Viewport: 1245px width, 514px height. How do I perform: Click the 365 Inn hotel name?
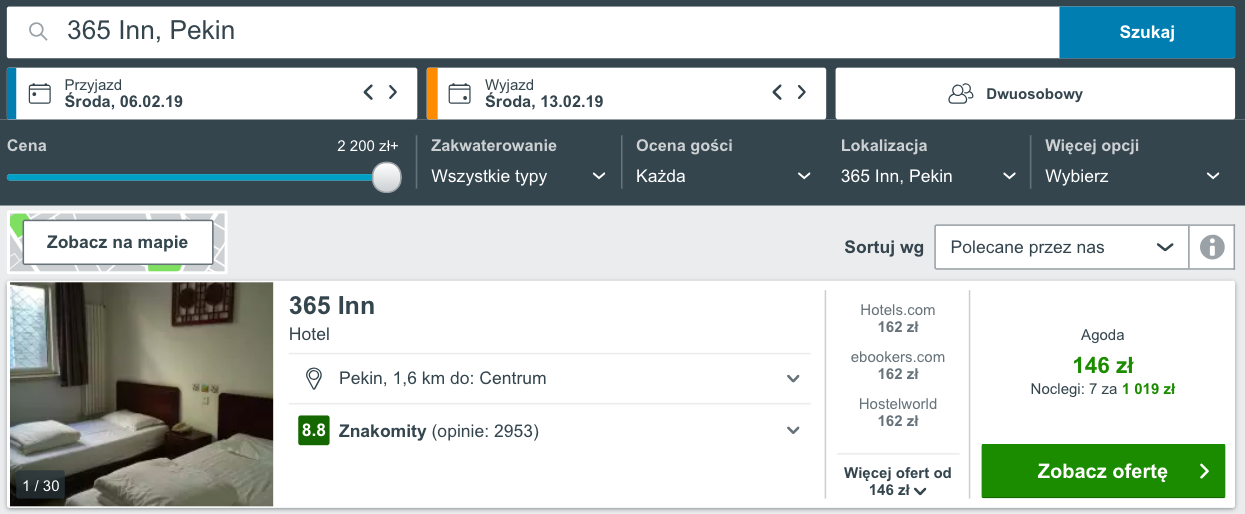click(x=332, y=306)
